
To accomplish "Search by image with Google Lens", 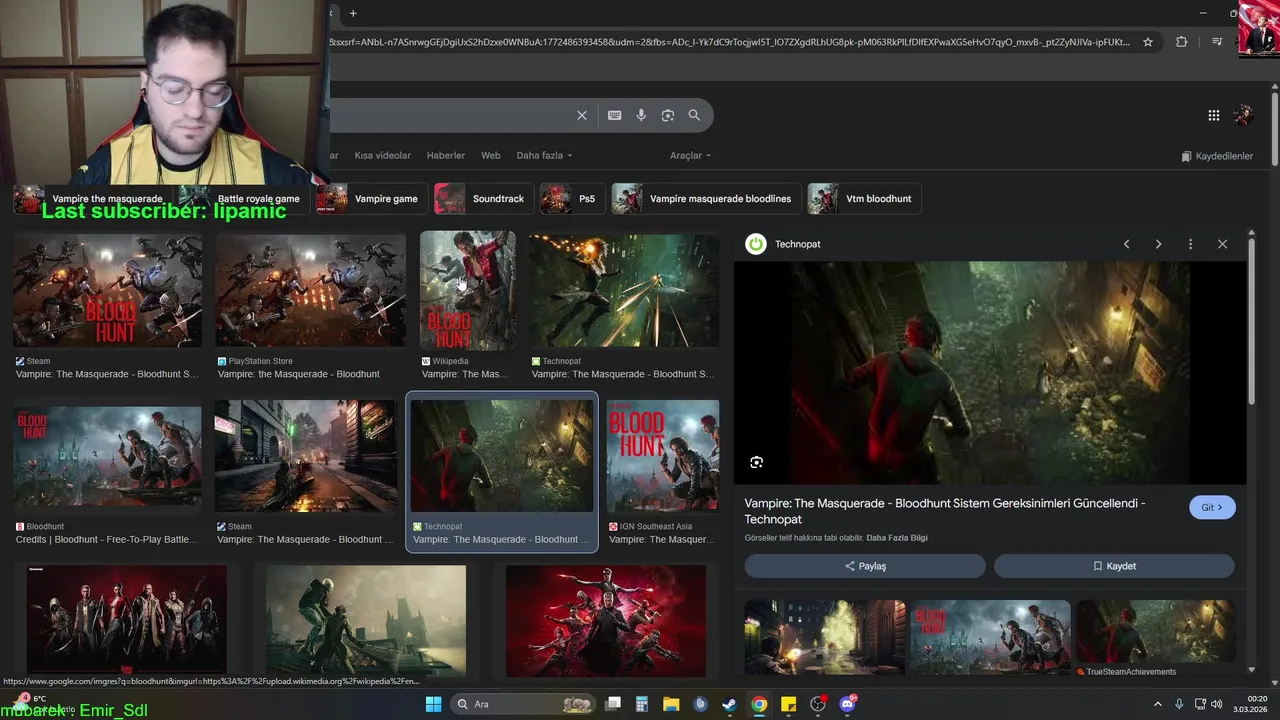I will pos(668,115).
